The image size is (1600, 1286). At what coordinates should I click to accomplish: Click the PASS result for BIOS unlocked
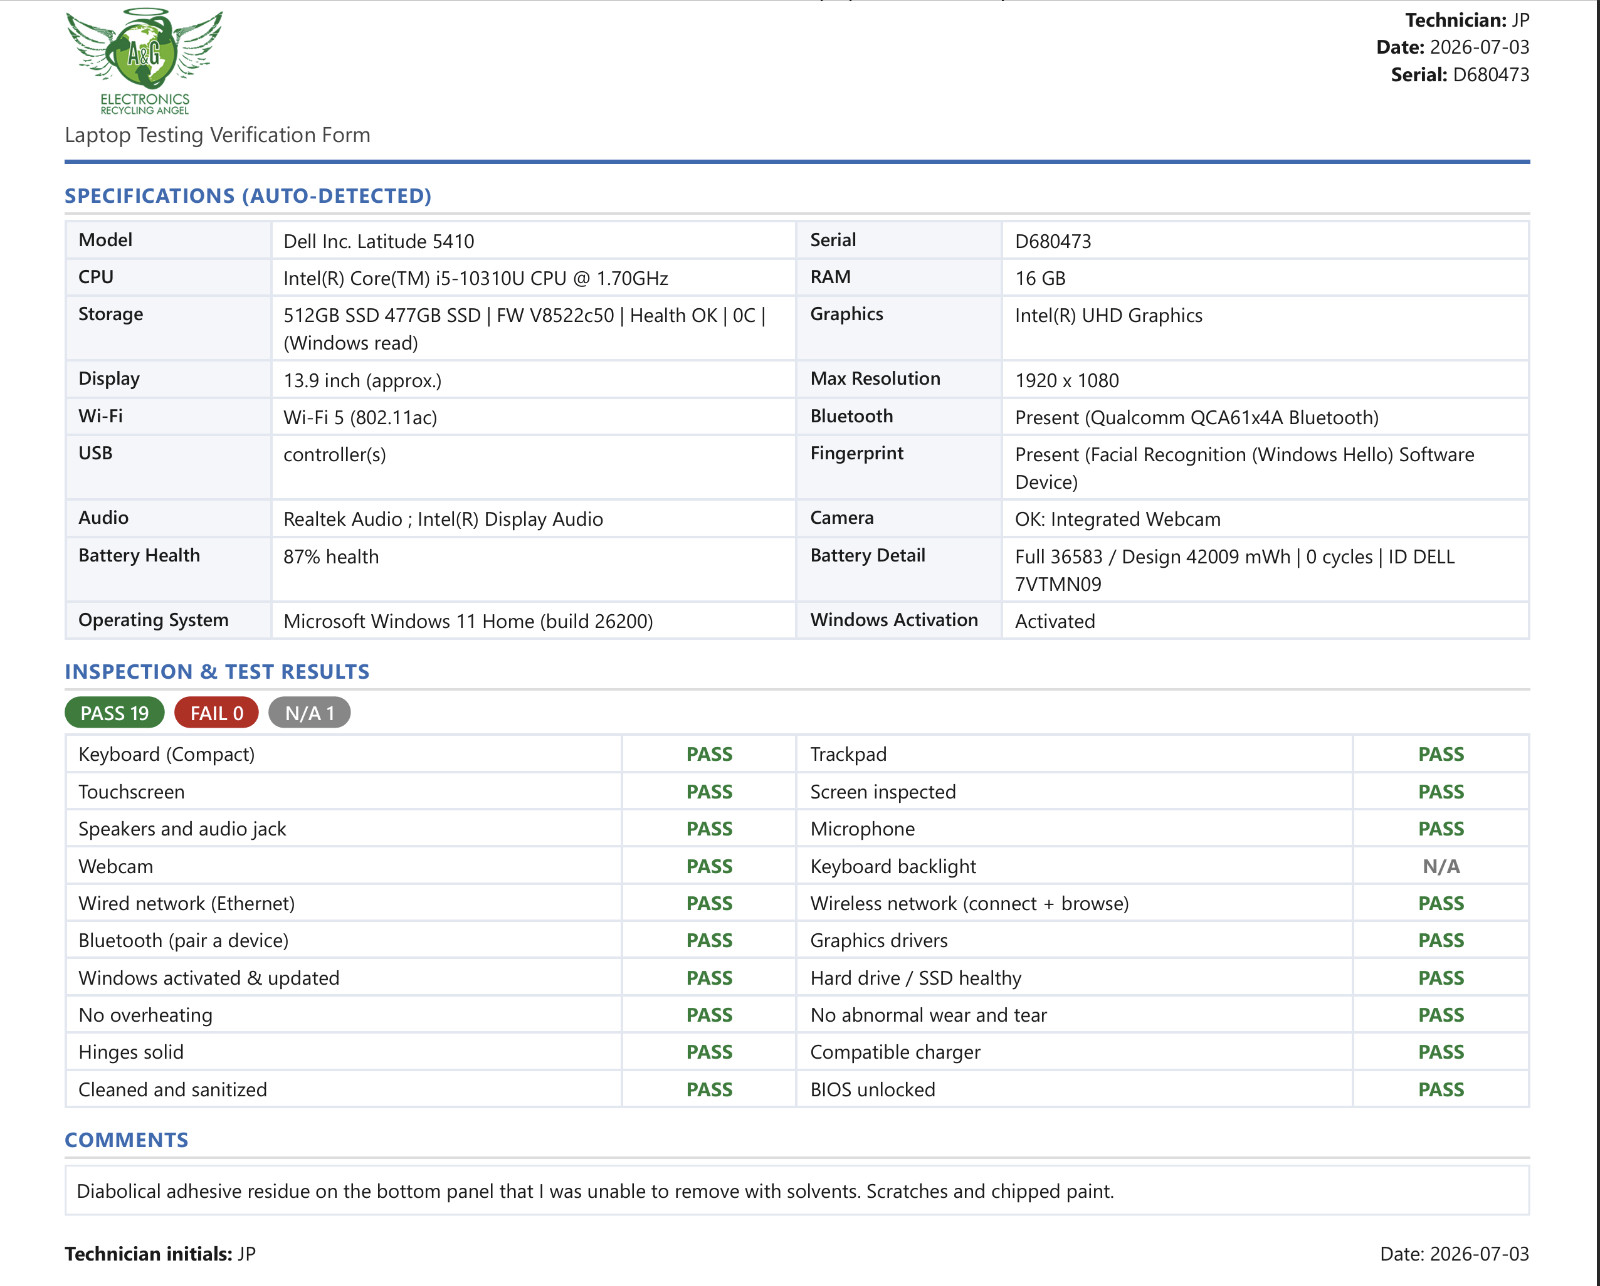1441,1090
